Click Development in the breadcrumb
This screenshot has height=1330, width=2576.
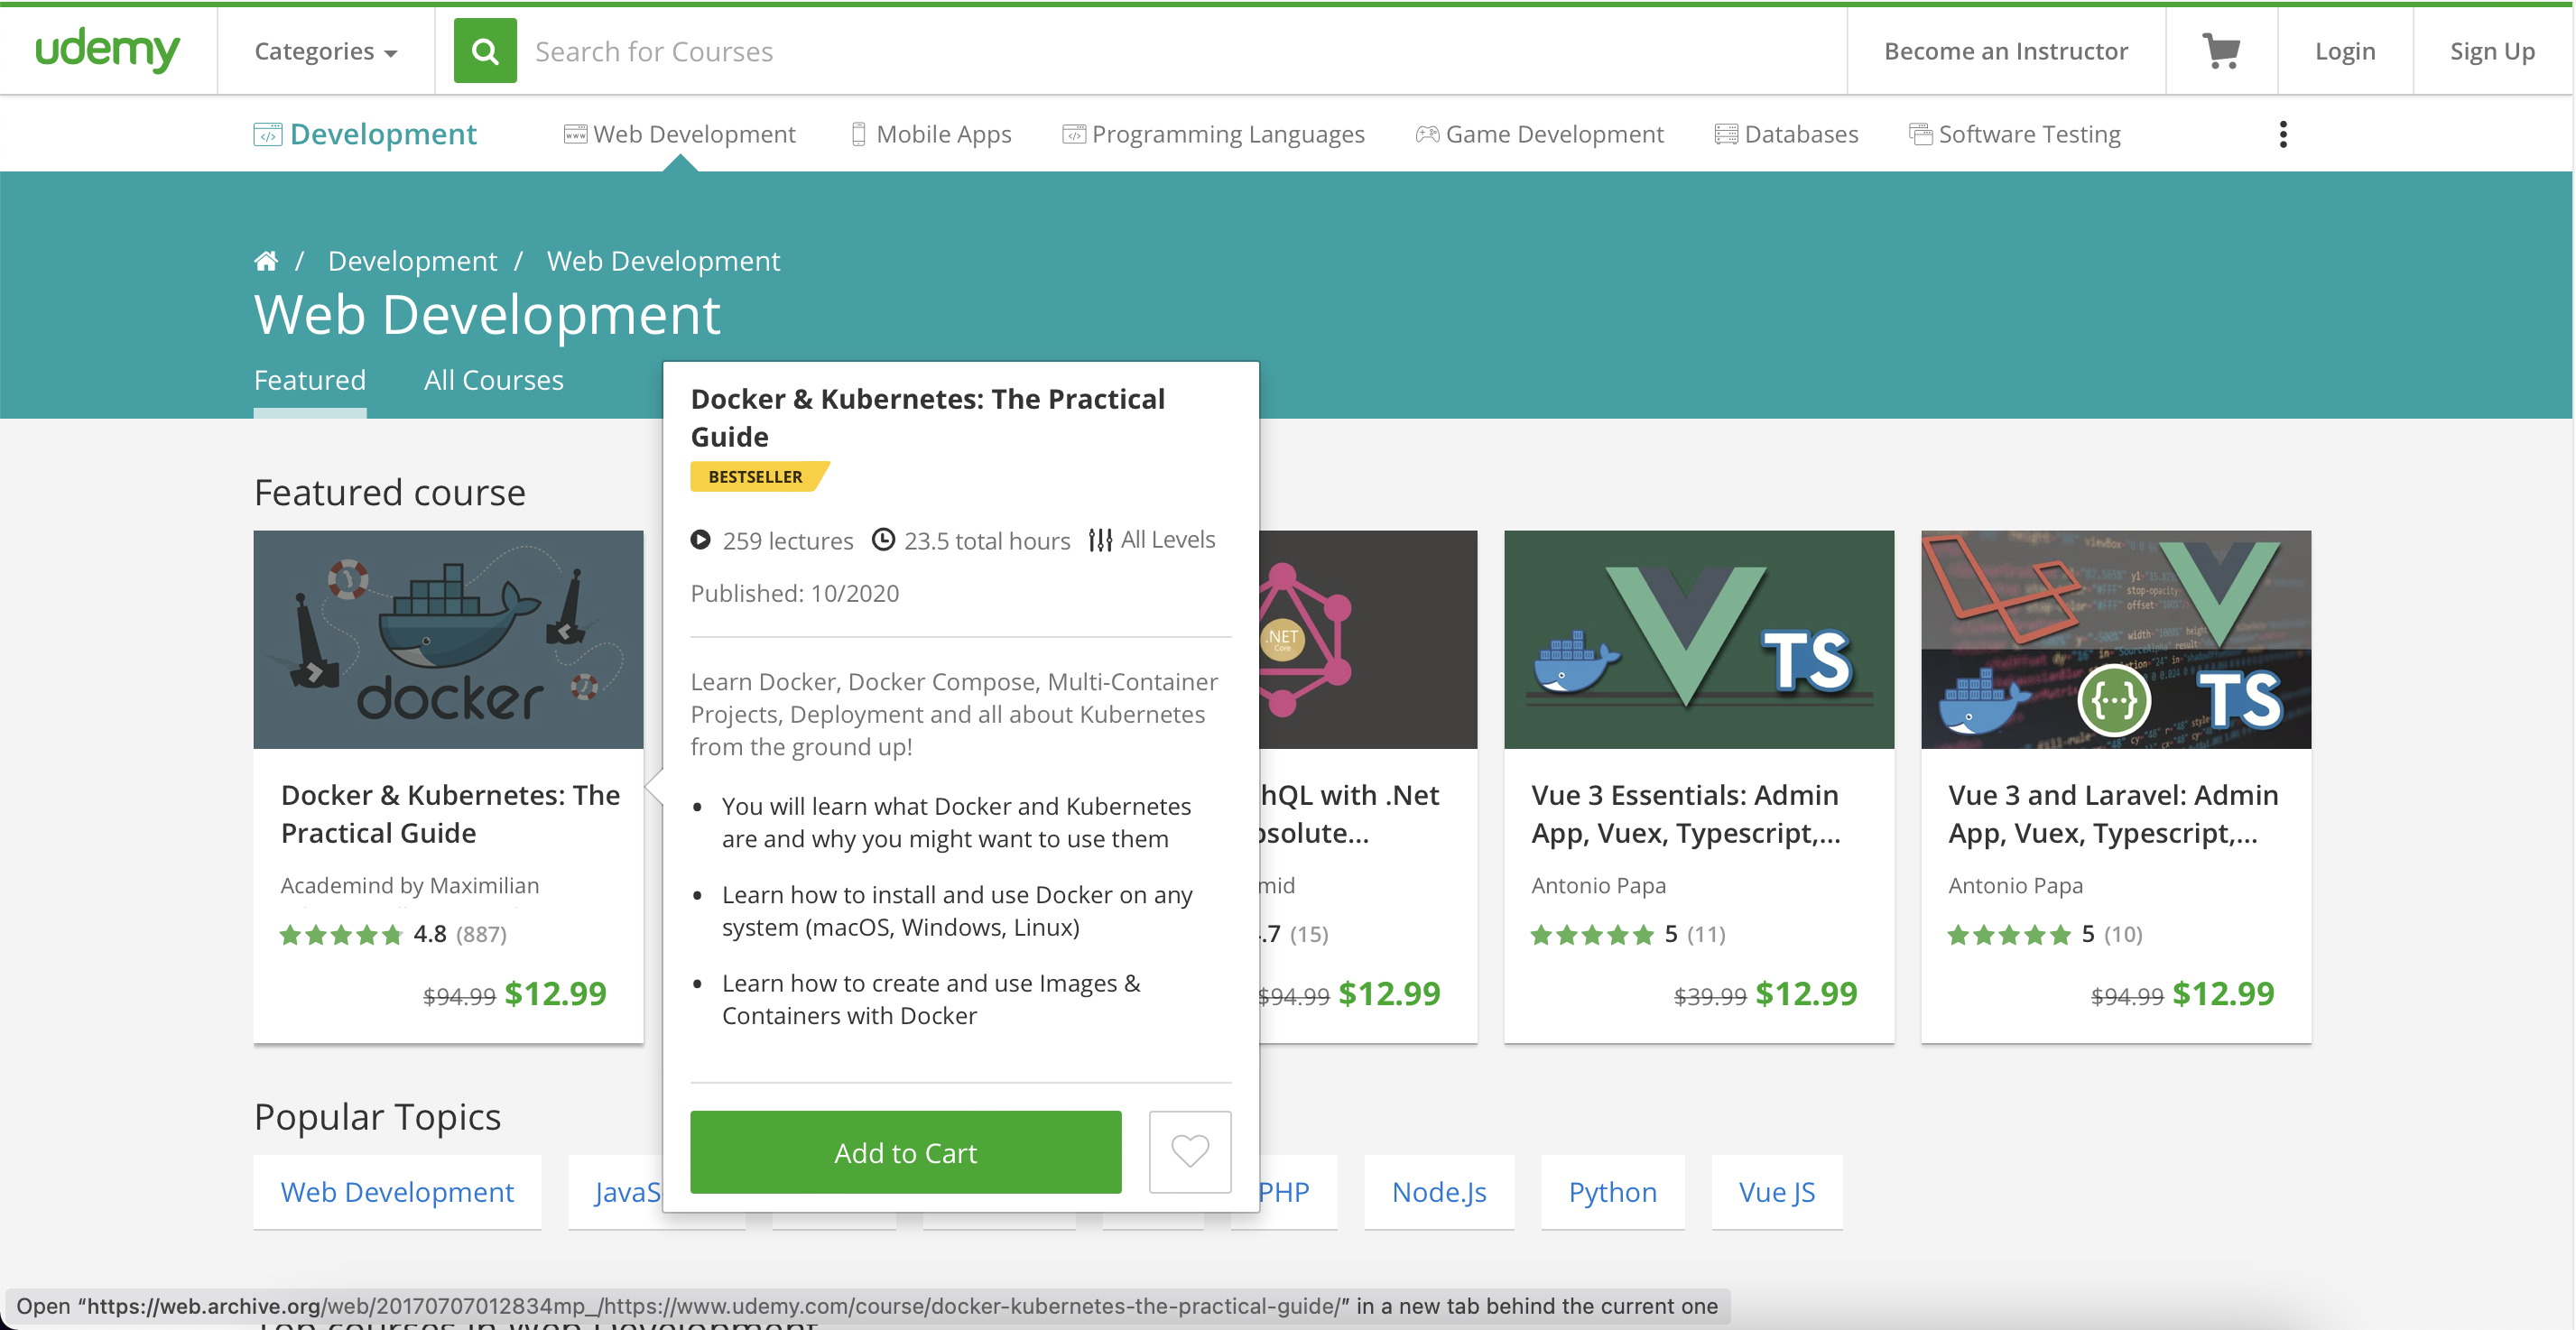pos(412,261)
